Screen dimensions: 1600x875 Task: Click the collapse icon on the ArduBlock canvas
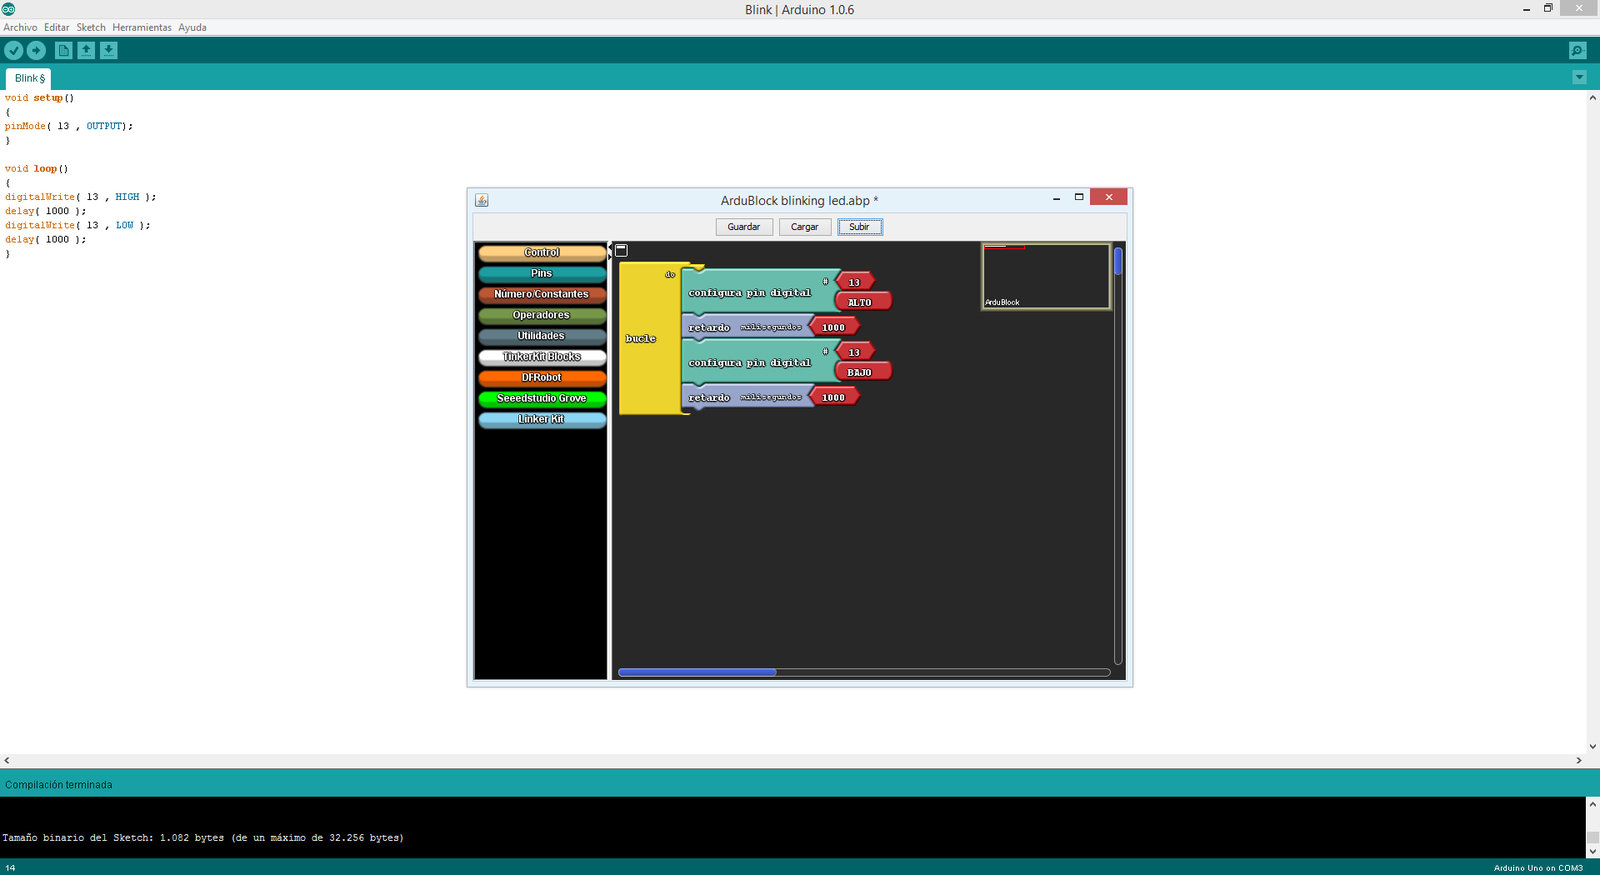(x=621, y=250)
